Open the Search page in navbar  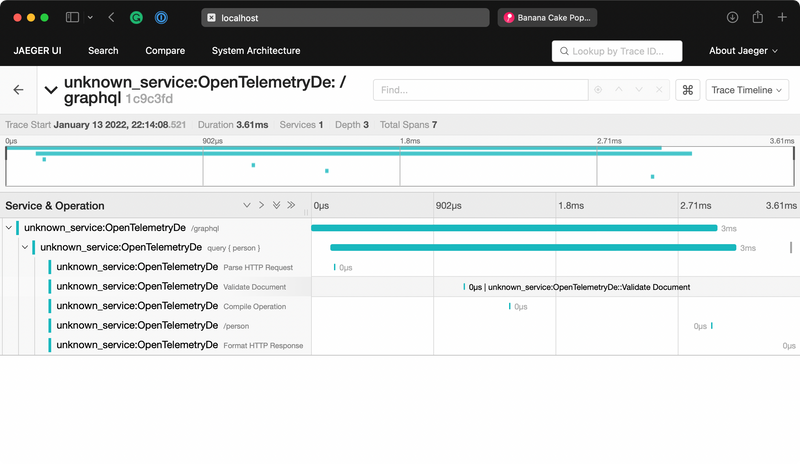pyautogui.click(x=103, y=51)
